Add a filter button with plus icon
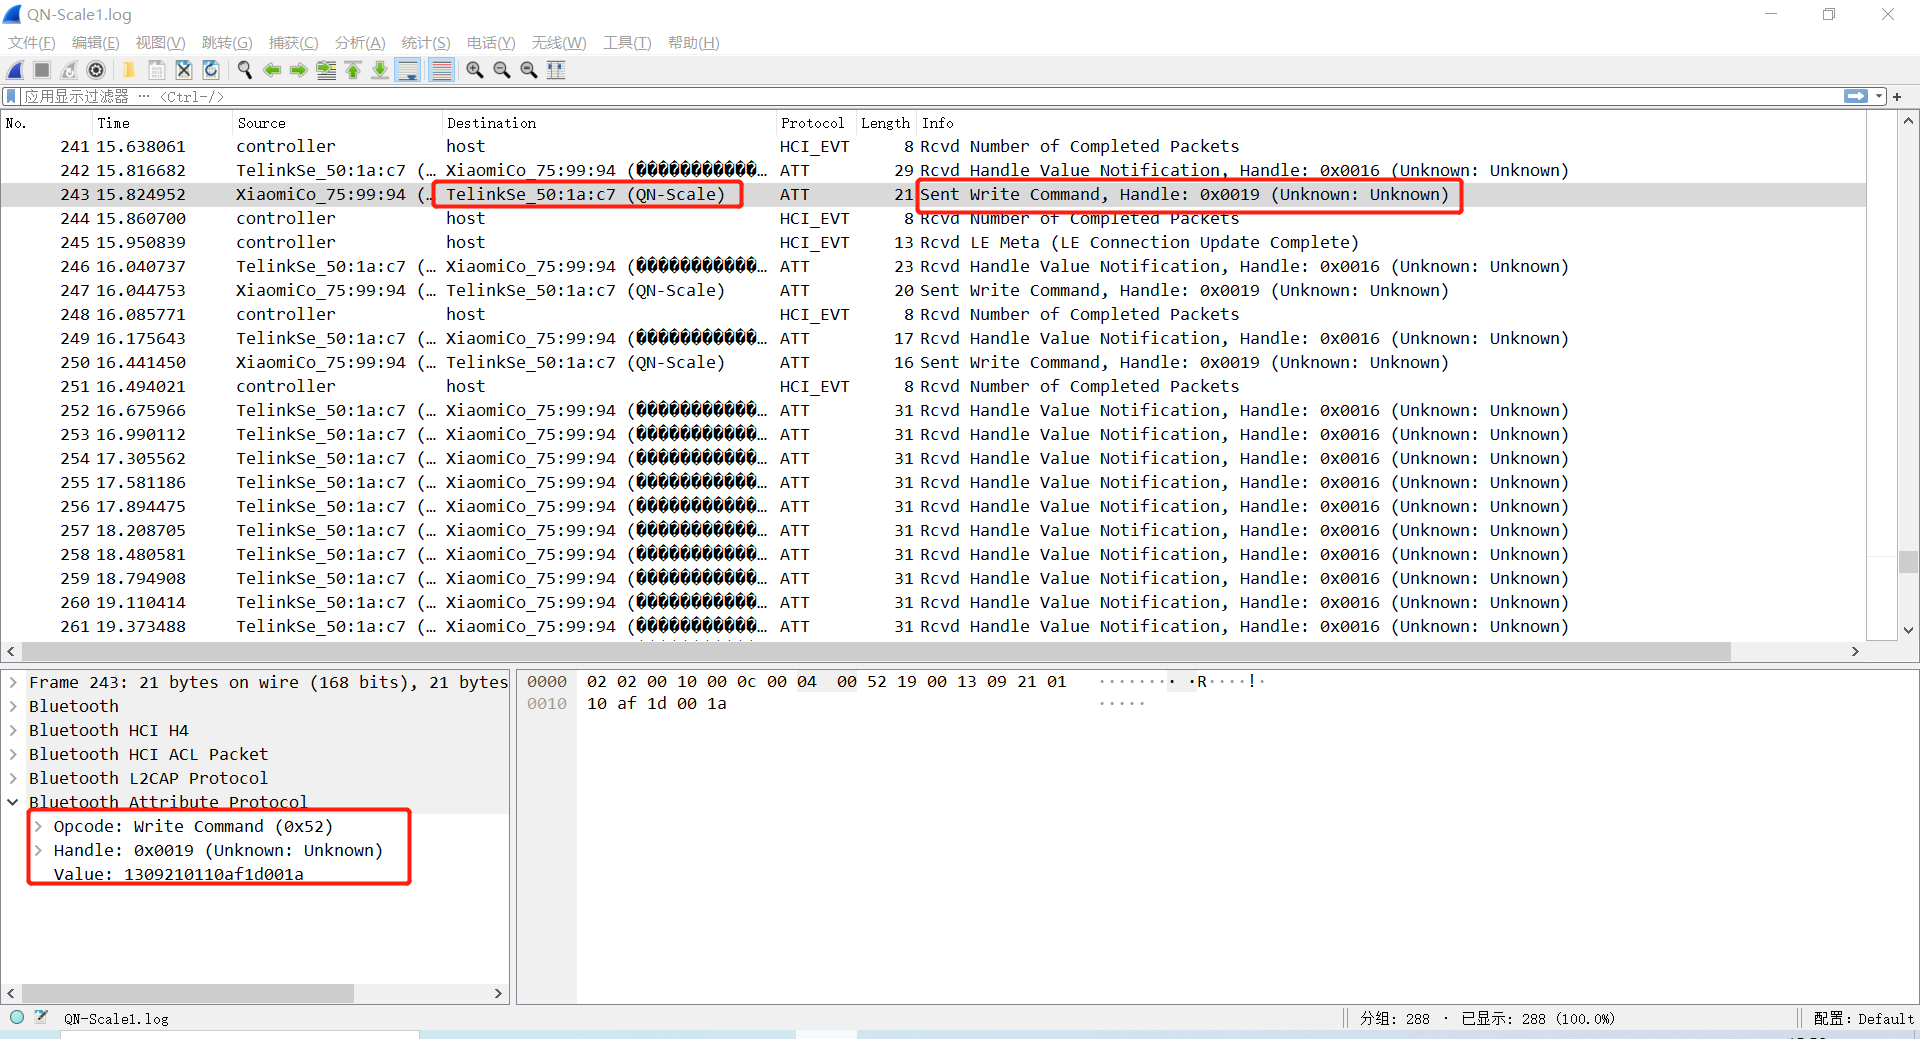This screenshot has height=1039, width=1920. point(1897,96)
